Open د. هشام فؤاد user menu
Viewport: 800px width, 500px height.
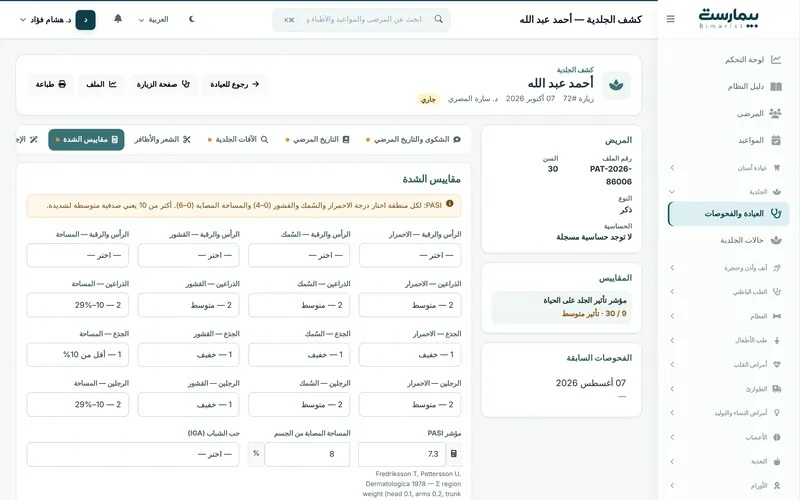coord(57,20)
